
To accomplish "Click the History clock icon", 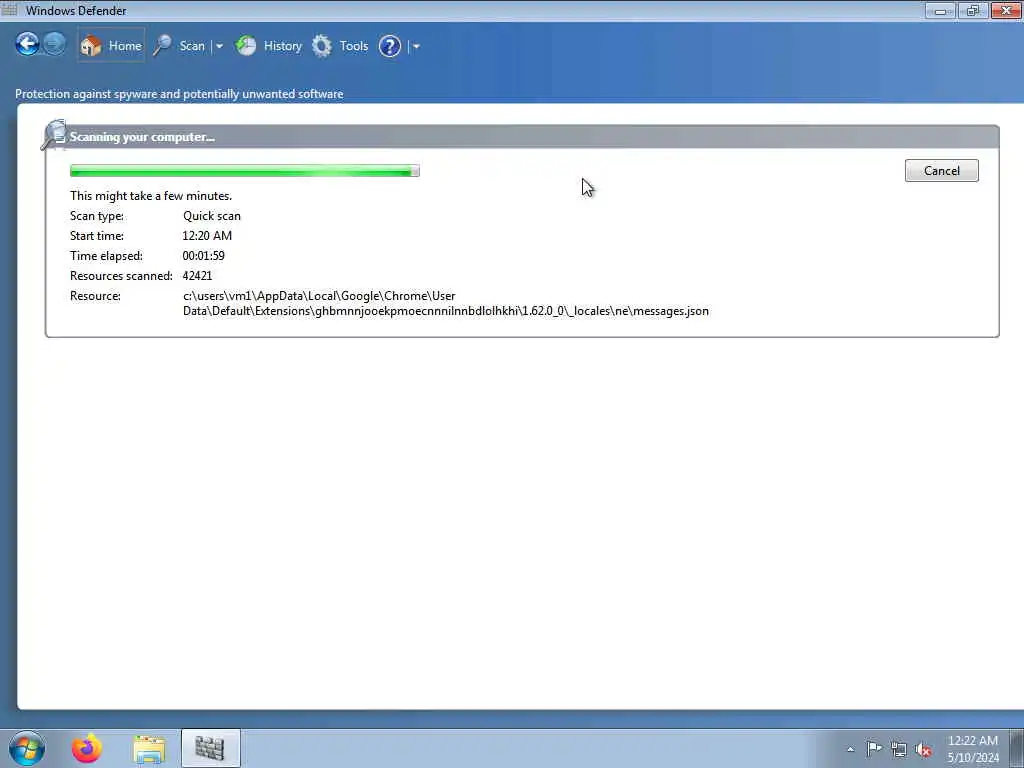I will [x=246, y=46].
